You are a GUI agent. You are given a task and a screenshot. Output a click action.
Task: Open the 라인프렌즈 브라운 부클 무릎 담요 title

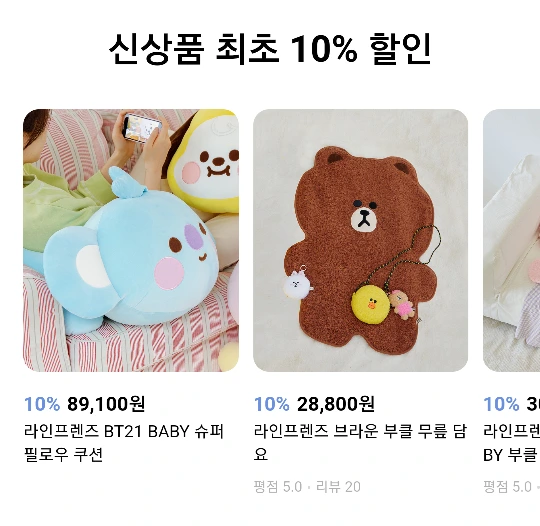click(x=360, y=443)
